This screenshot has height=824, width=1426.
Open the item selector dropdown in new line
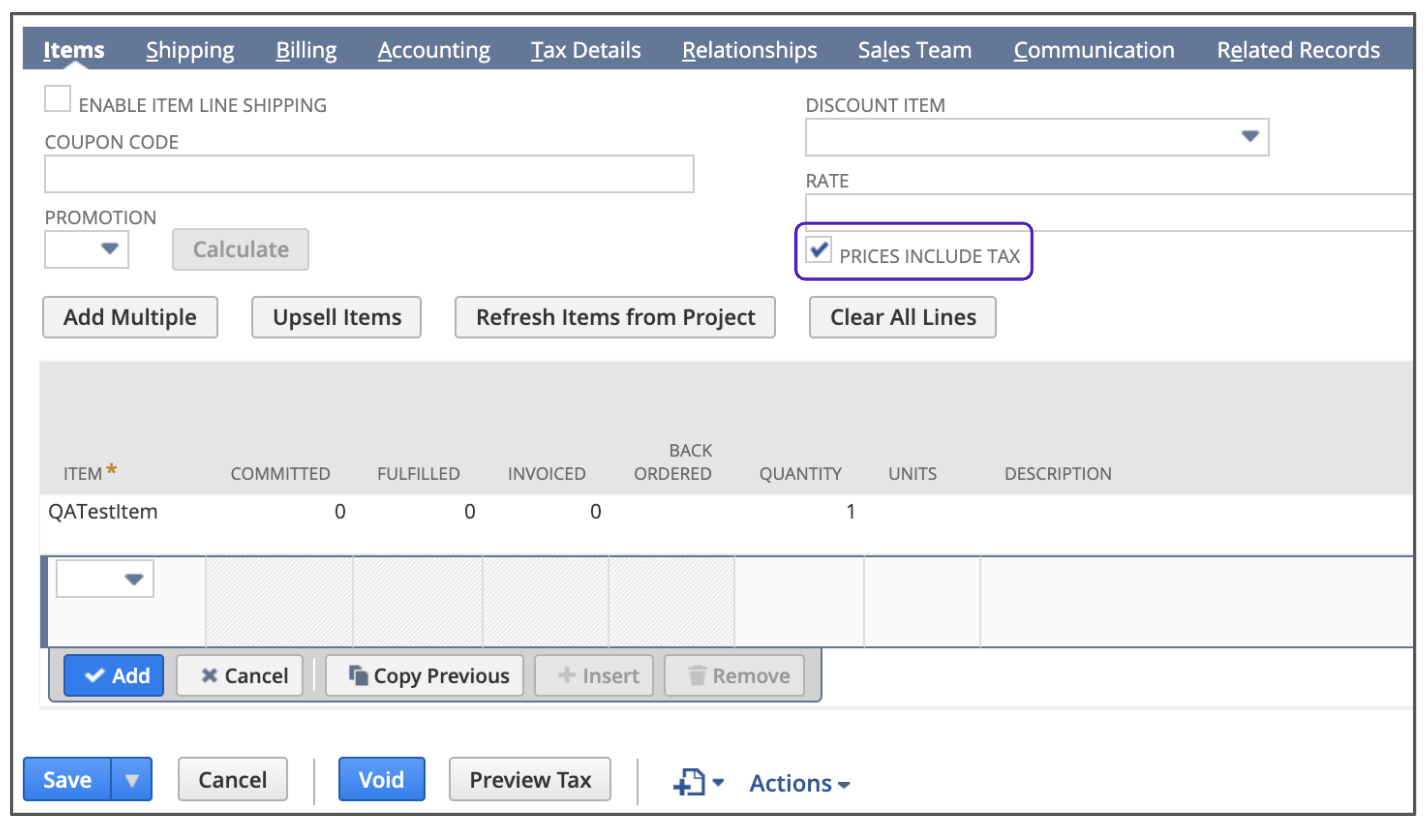pos(133,579)
